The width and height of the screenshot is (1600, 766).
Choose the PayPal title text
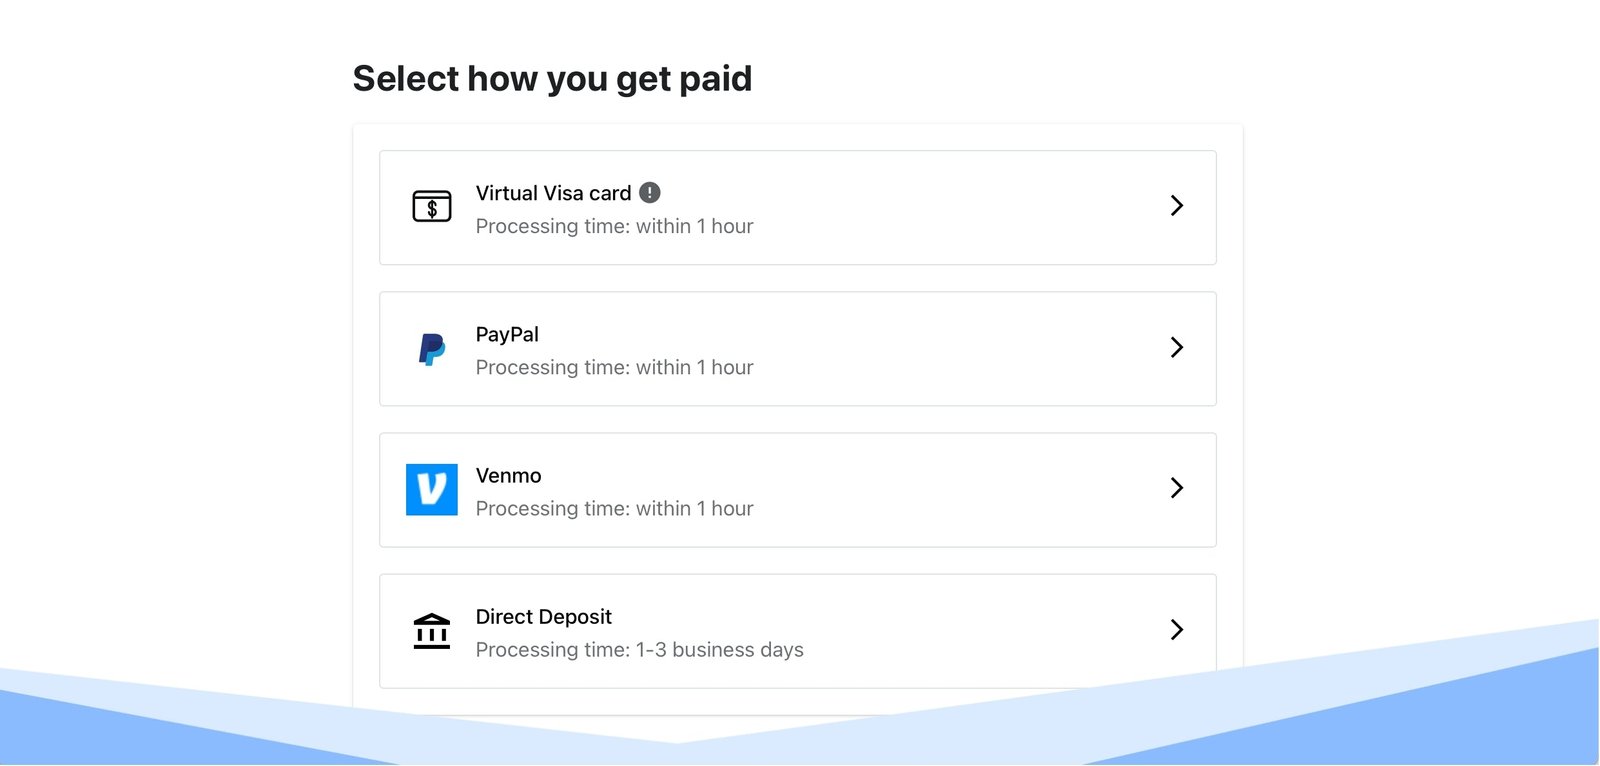(507, 335)
